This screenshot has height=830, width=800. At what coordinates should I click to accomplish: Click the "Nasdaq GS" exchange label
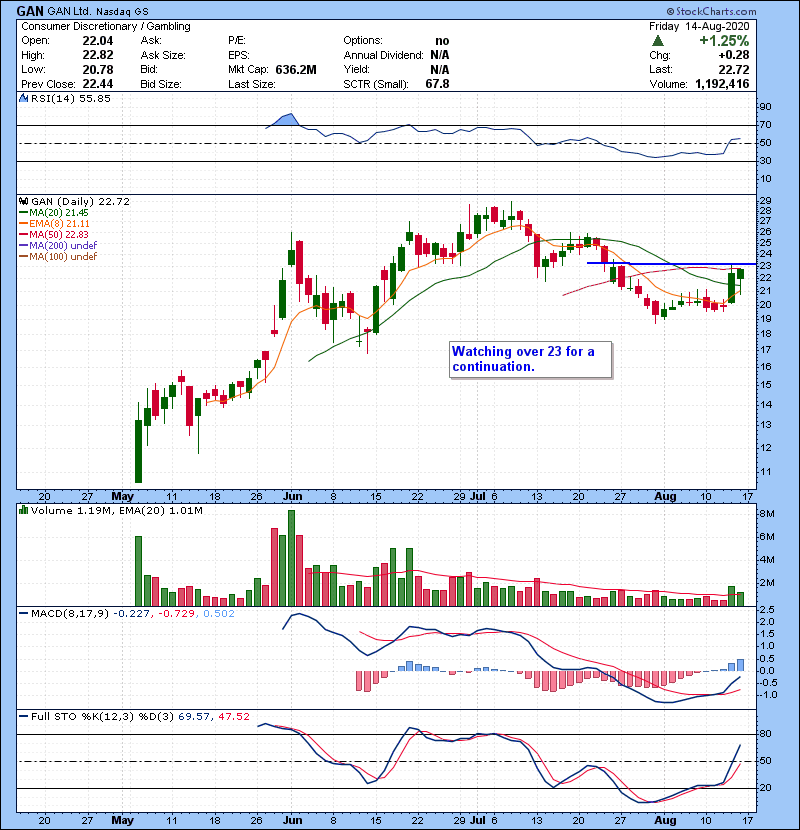(122, 11)
